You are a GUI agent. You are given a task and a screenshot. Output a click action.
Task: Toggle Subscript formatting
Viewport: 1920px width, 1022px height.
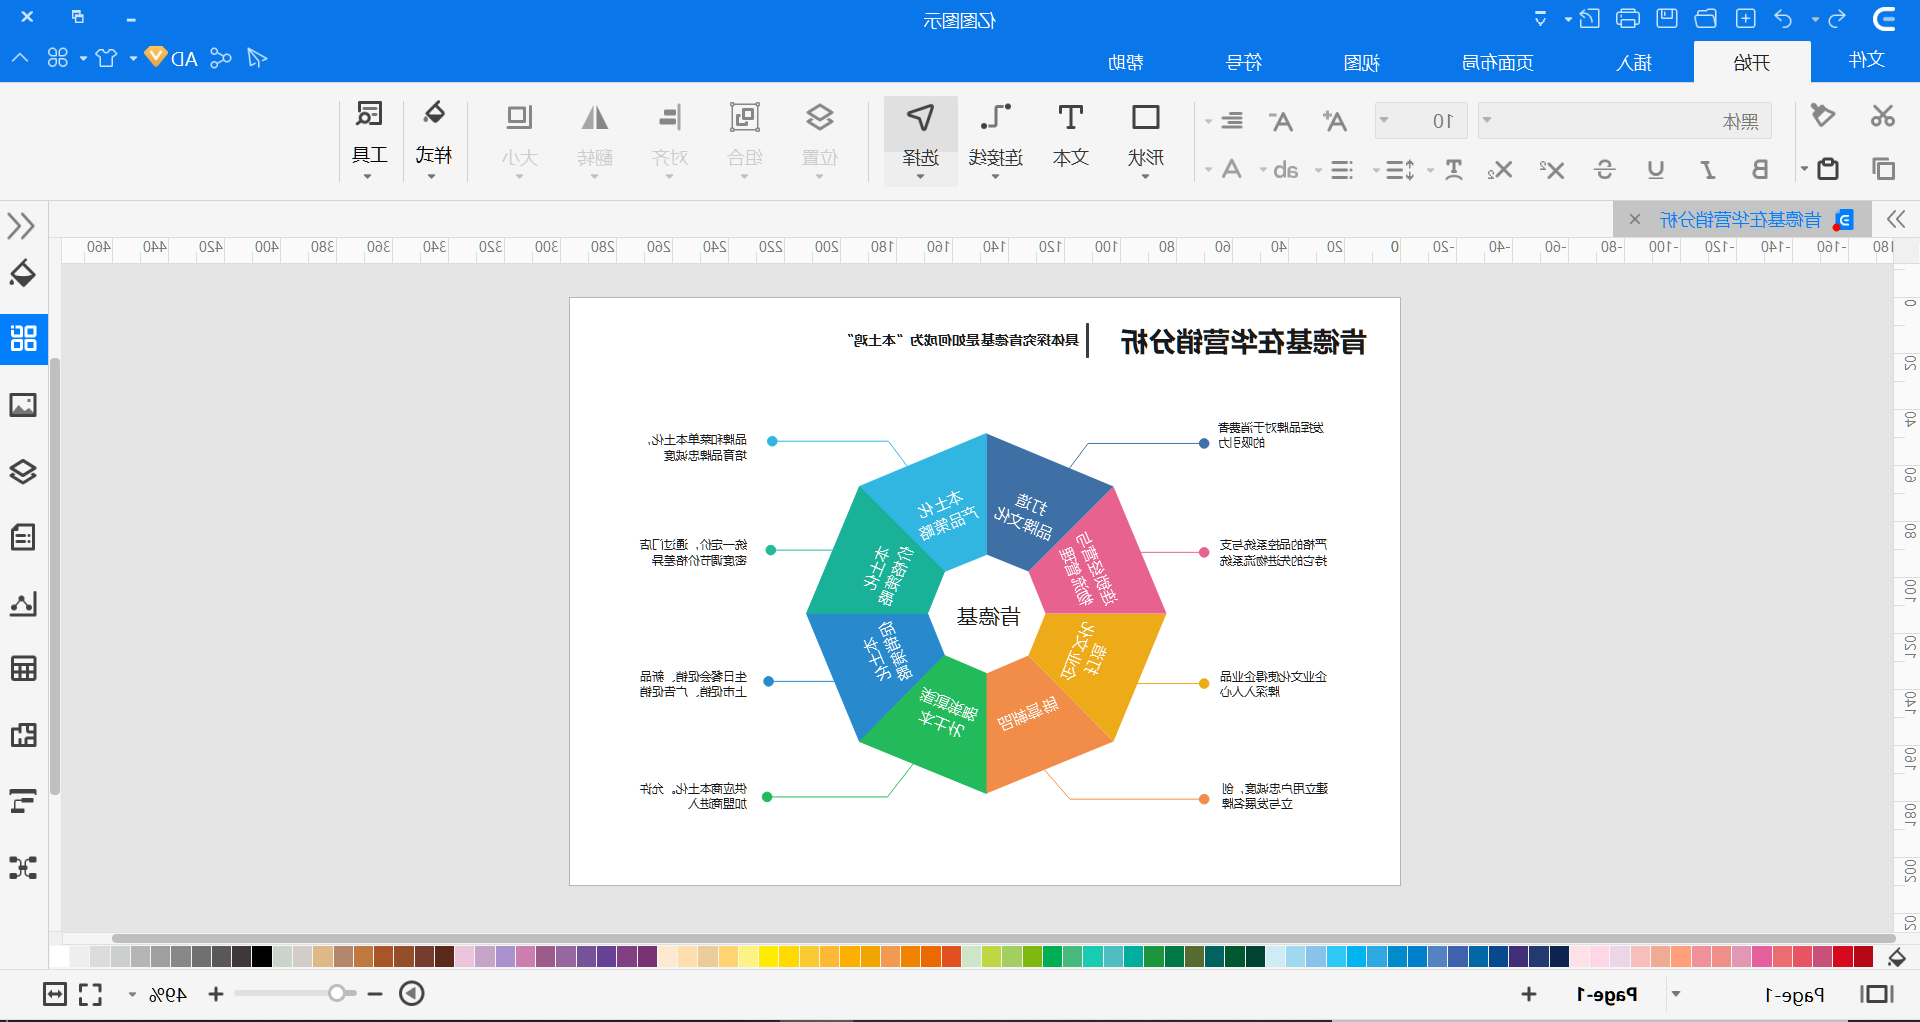[x=1500, y=170]
